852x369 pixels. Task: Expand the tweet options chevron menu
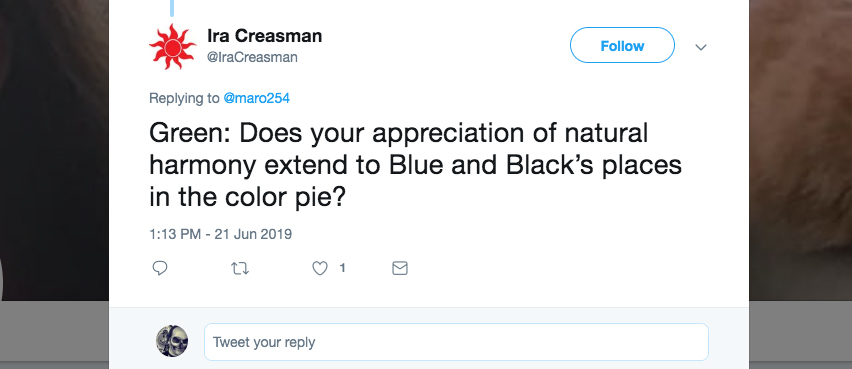click(x=701, y=47)
